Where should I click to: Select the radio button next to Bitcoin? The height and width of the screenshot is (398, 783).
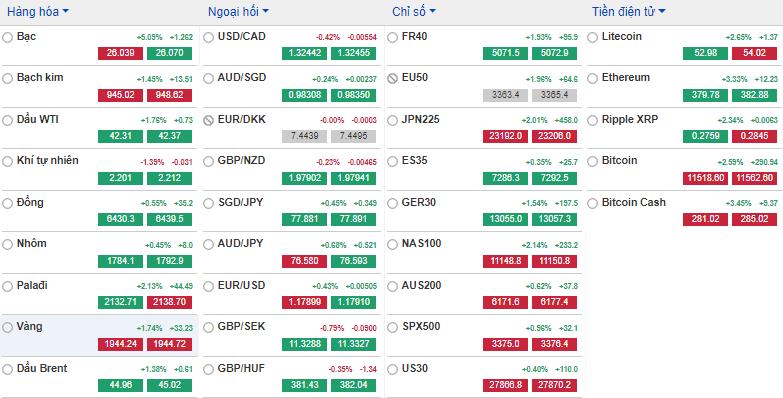(x=592, y=161)
